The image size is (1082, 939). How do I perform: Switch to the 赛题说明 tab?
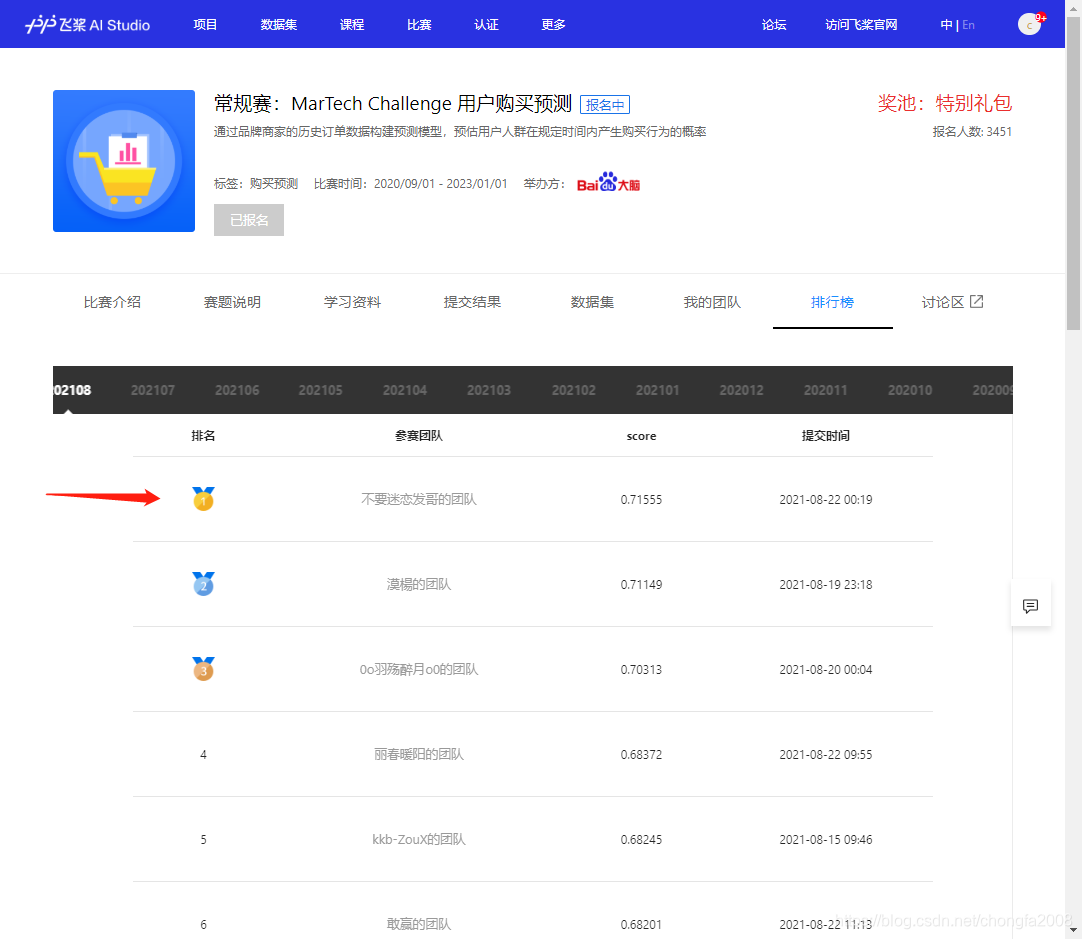click(233, 302)
